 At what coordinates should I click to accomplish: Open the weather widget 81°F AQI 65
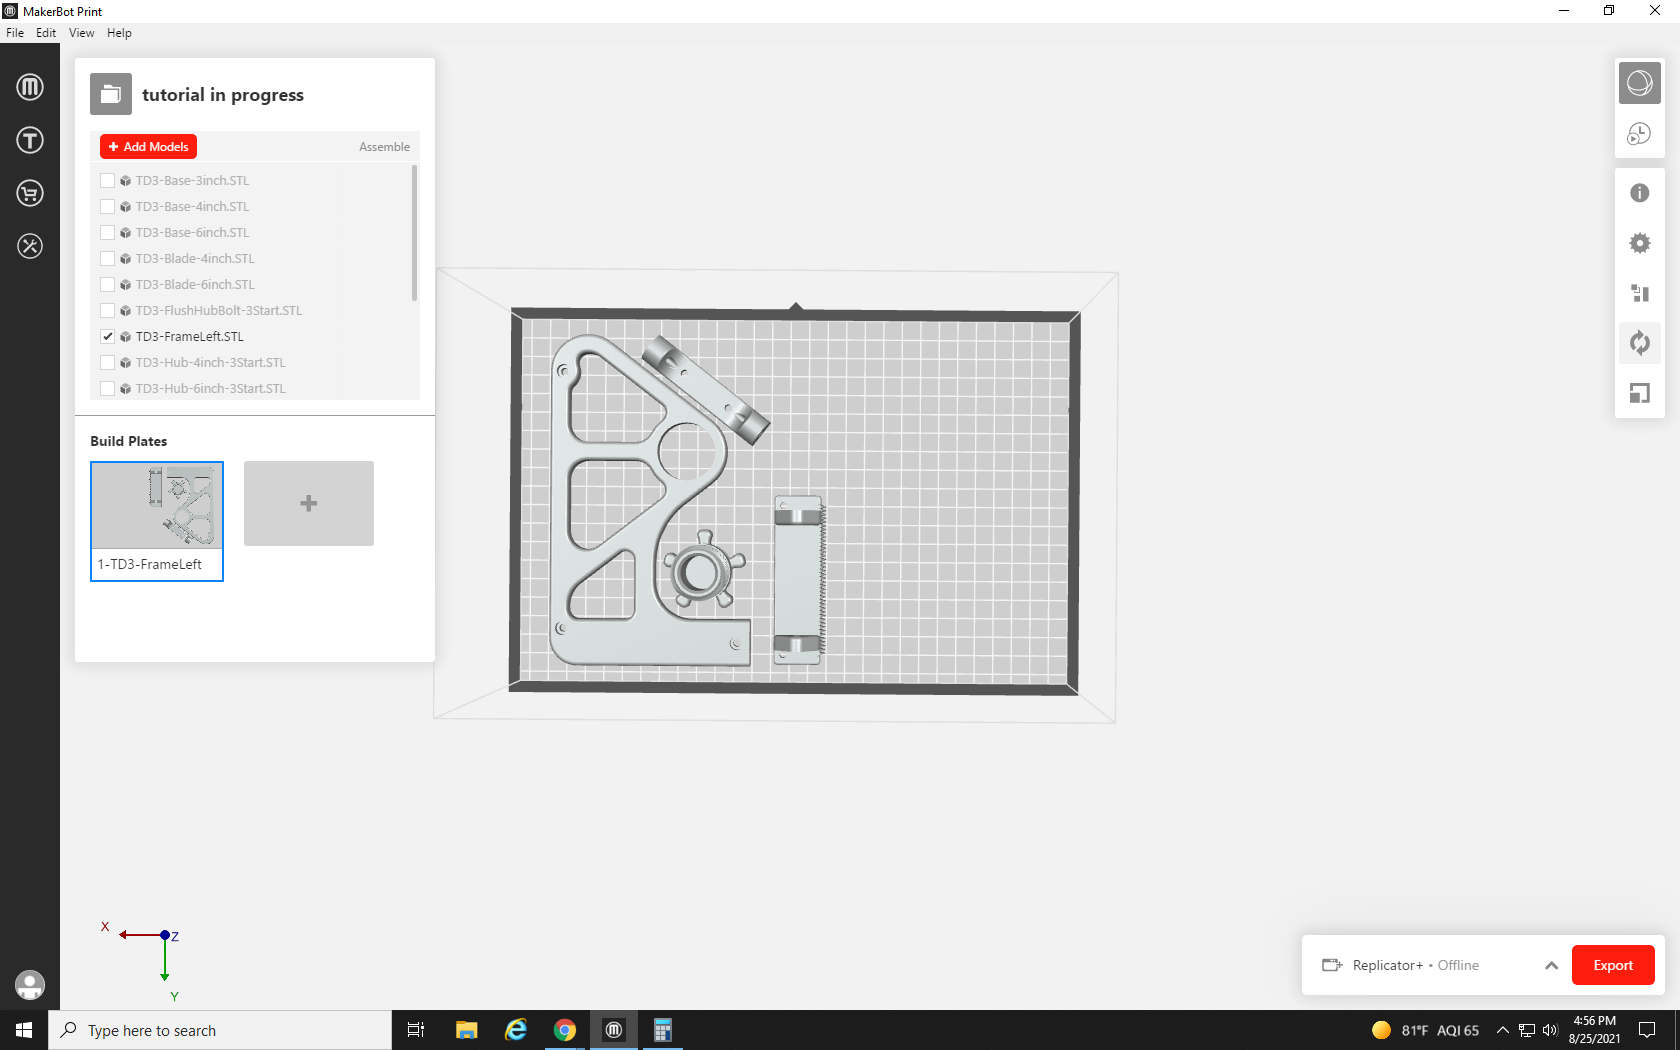1425,1030
